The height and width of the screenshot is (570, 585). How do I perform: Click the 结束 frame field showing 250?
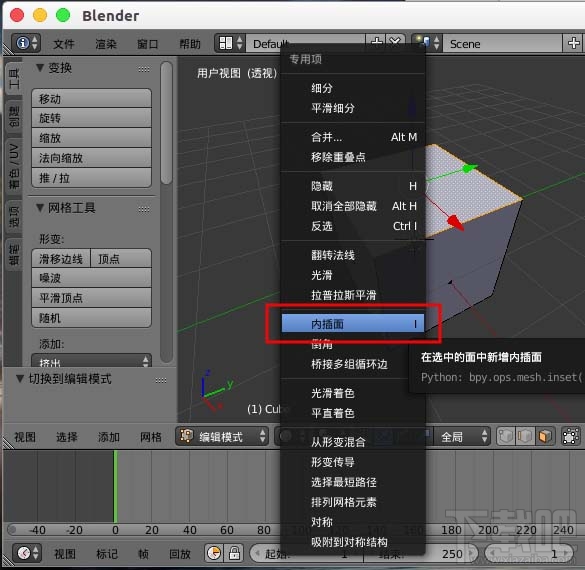(420, 554)
